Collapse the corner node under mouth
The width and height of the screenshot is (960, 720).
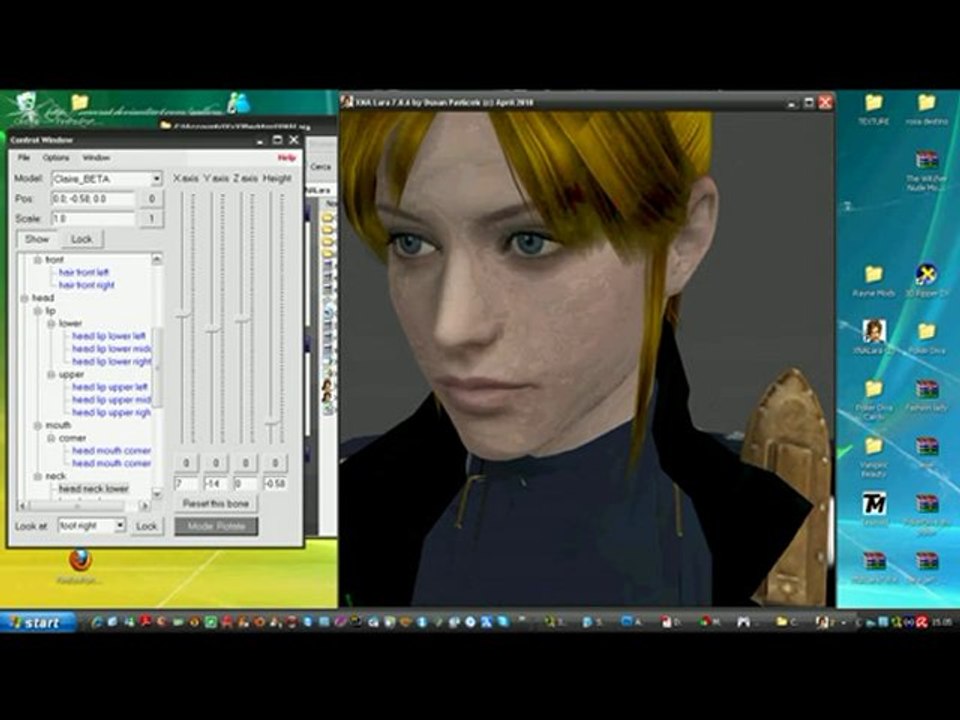pos(51,438)
